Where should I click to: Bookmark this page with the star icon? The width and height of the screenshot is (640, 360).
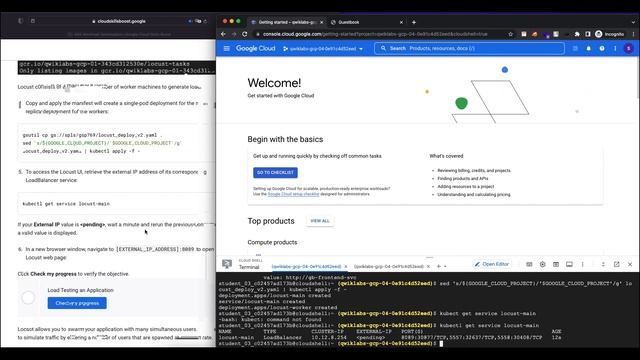coord(511,34)
